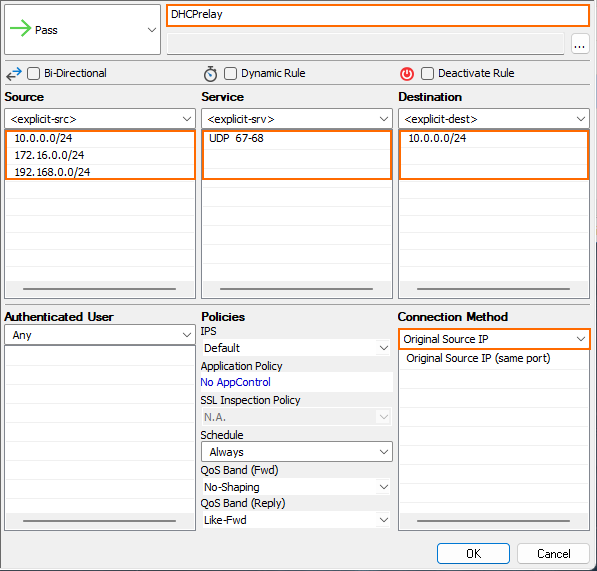Click the green Pass arrow icon
597x571 pixels.
pos(20,29)
